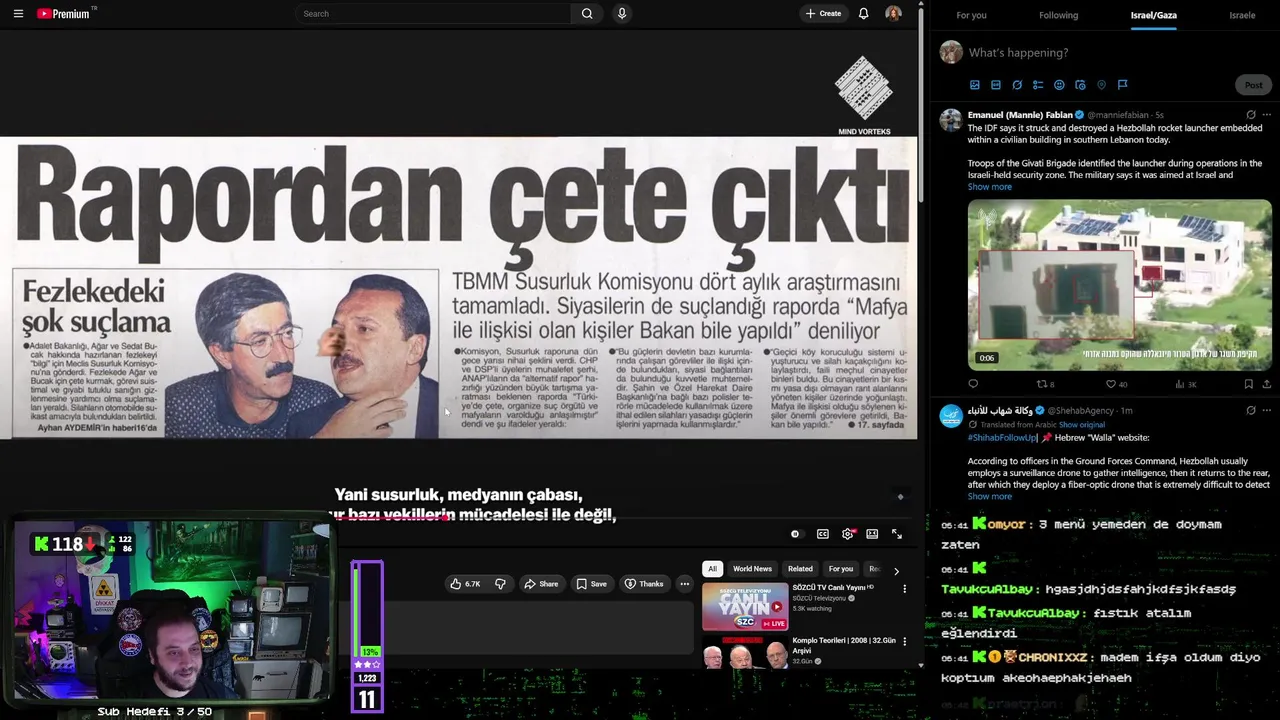This screenshot has height=720, width=1280.
Task: Open more actions menu beside Thanks
Action: (685, 584)
